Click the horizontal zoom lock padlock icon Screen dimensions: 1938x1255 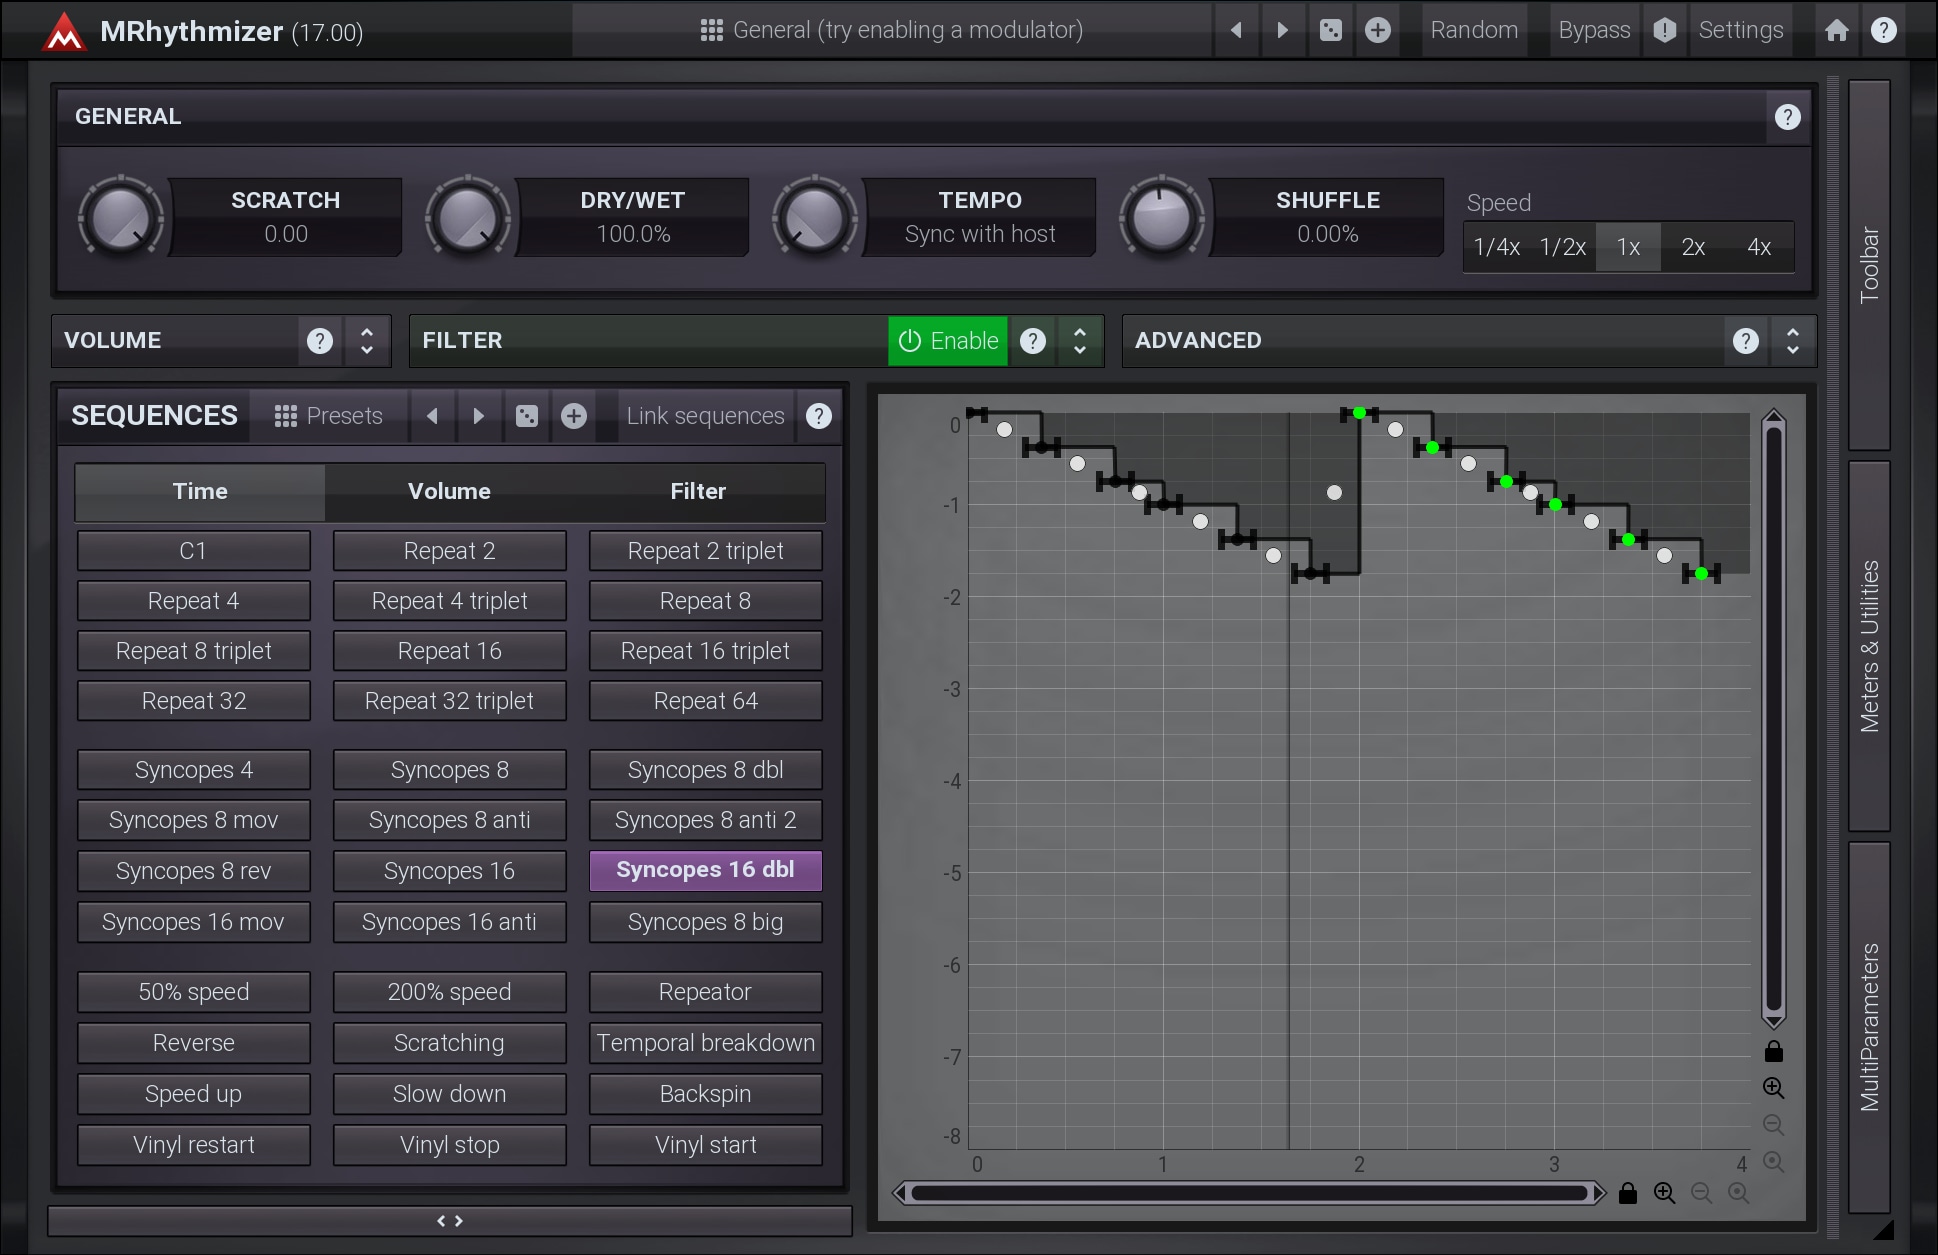[x=1628, y=1193]
